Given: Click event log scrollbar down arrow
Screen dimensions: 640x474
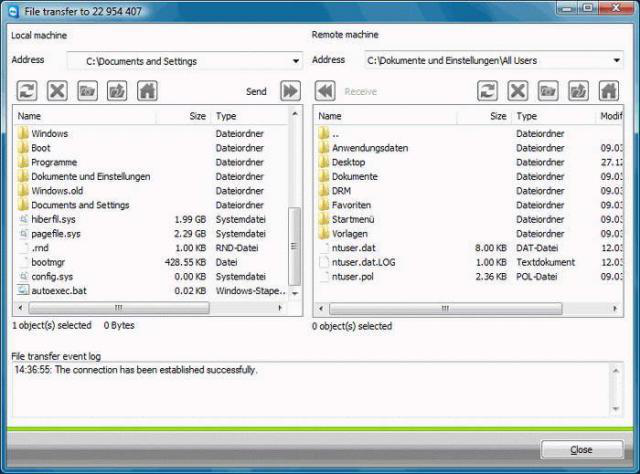Looking at the screenshot, I should [x=616, y=409].
